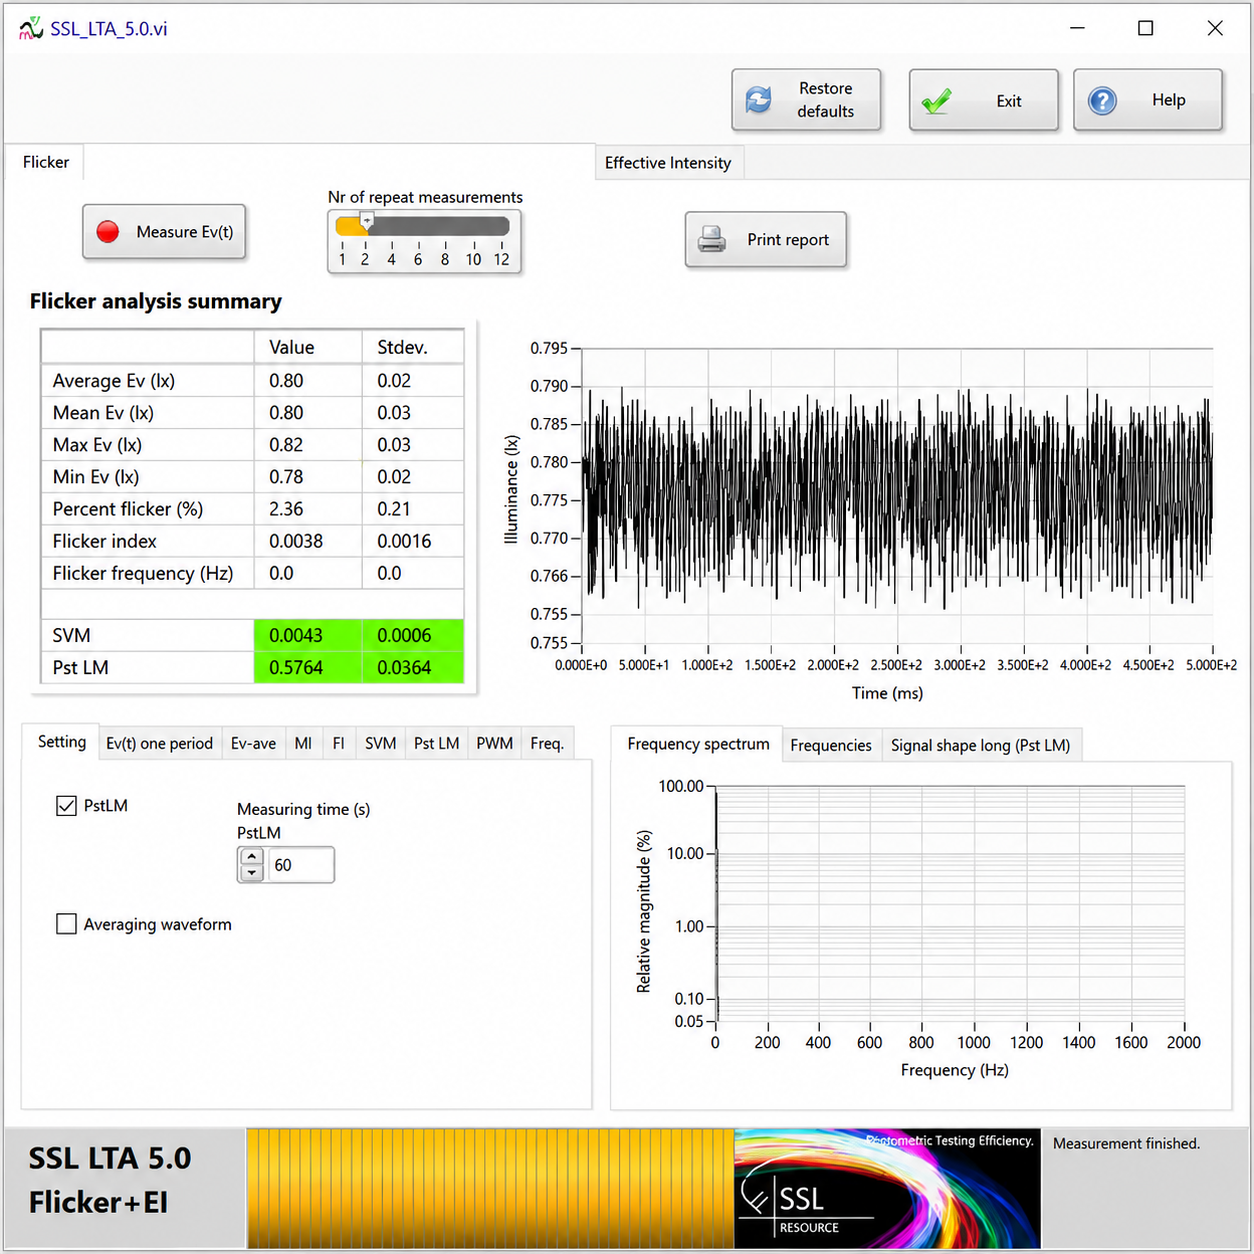Click the Min Ev (lx) value 0.78

(308, 477)
